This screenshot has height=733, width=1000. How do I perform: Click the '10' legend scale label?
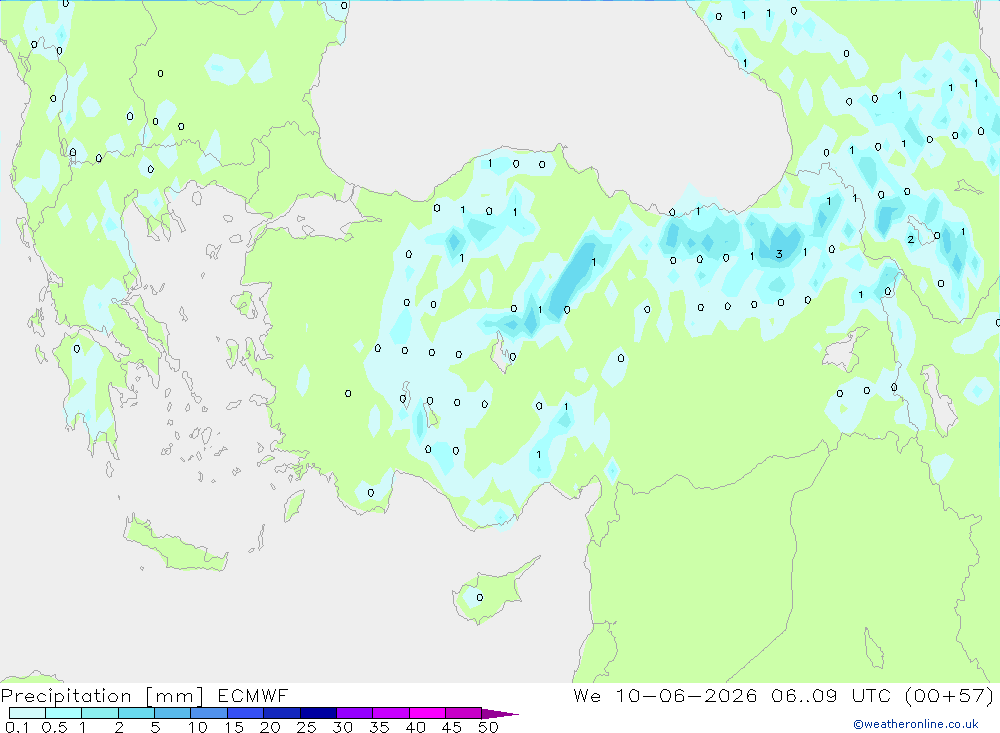pyautogui.click(x=198, y=727)
